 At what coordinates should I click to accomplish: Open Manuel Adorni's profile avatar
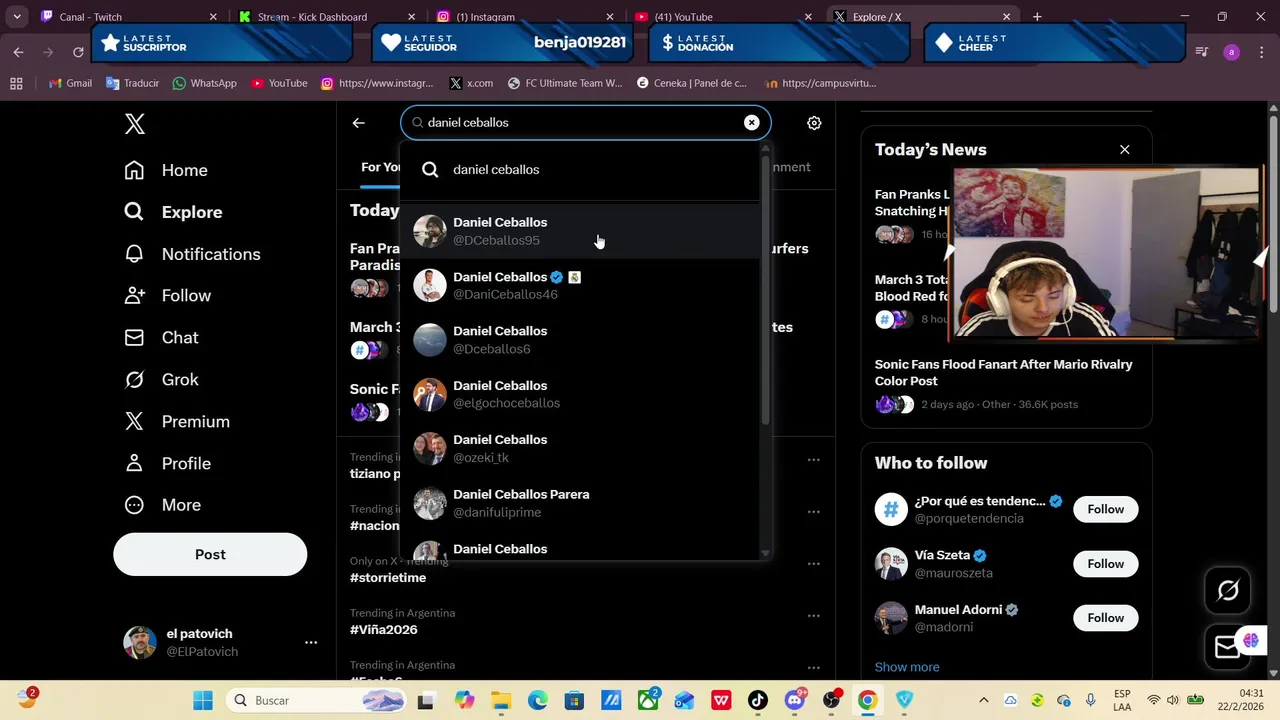(x=891, y=618)
